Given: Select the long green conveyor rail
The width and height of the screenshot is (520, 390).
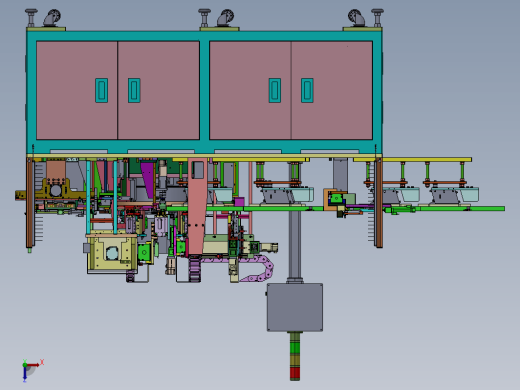Looking at the screenshot, I should tap(335, 209).
